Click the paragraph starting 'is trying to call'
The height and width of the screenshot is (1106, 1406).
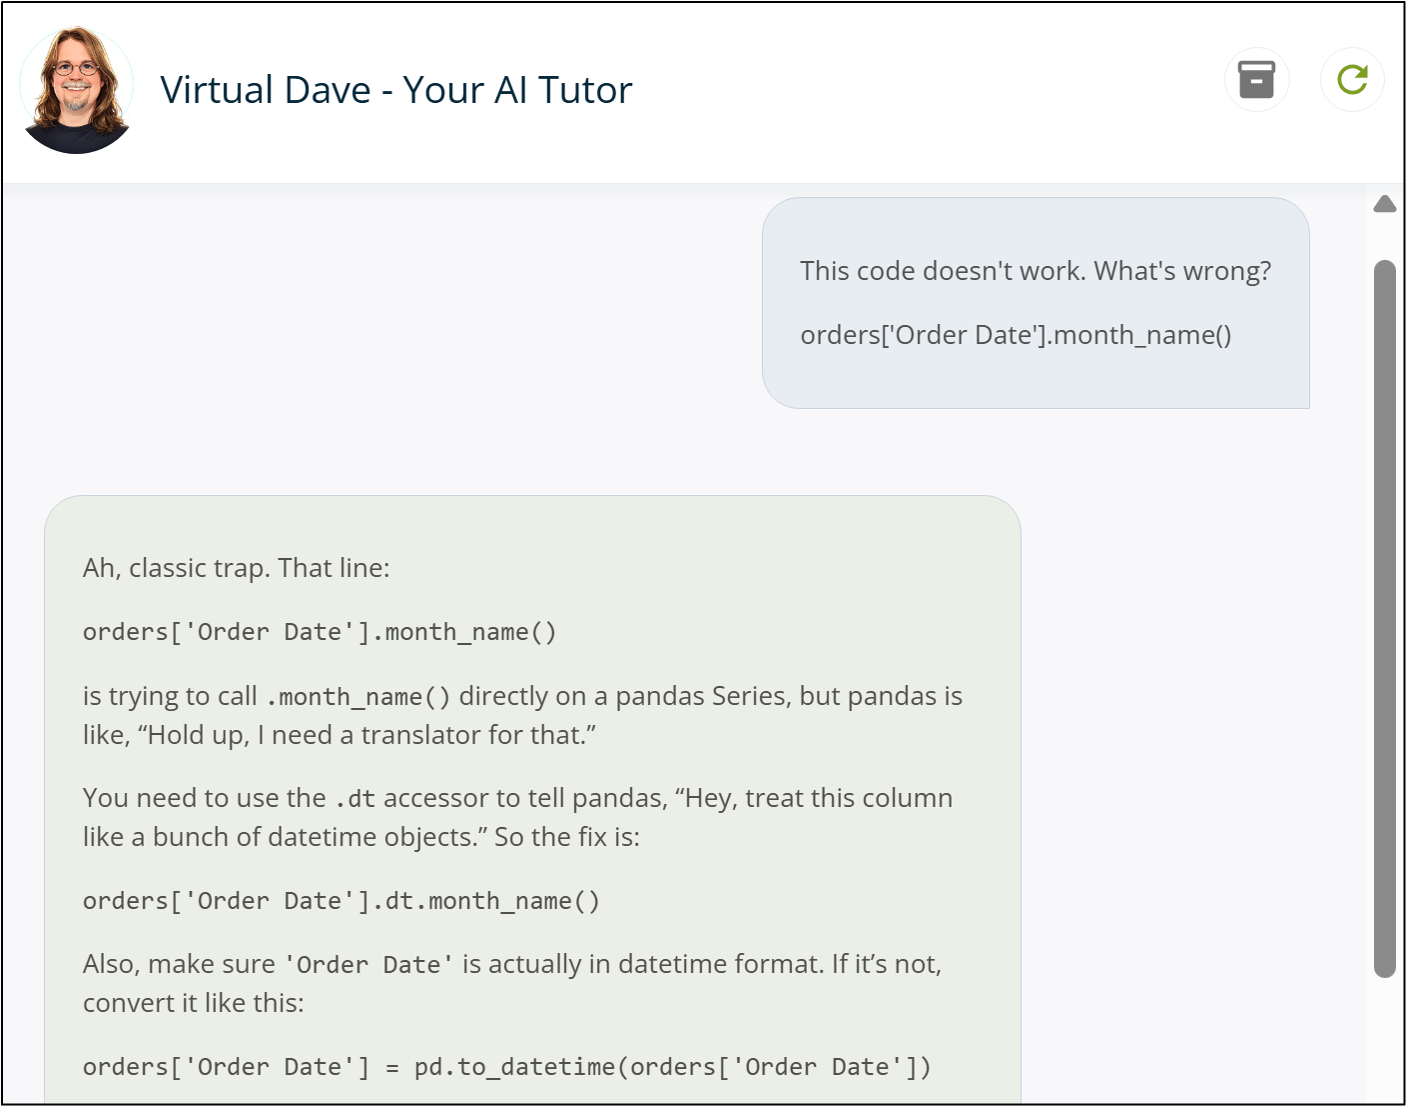click(x=523, y=715)
